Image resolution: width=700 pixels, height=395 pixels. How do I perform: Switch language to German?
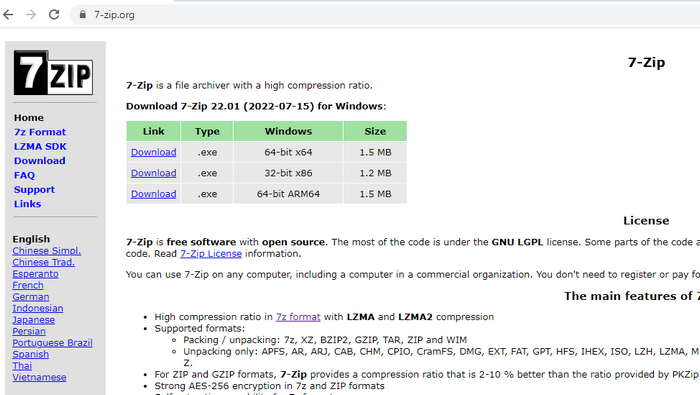[30, 297]
